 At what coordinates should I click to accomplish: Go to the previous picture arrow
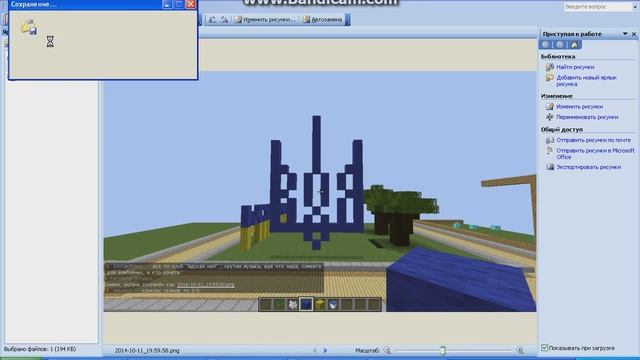(315, 350)
